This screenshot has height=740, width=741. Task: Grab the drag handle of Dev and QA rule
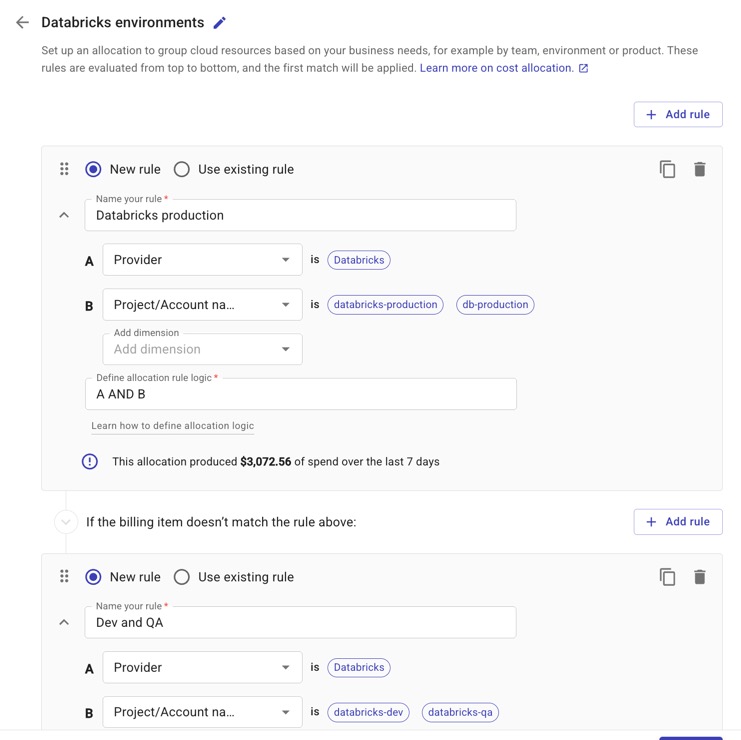64,576
